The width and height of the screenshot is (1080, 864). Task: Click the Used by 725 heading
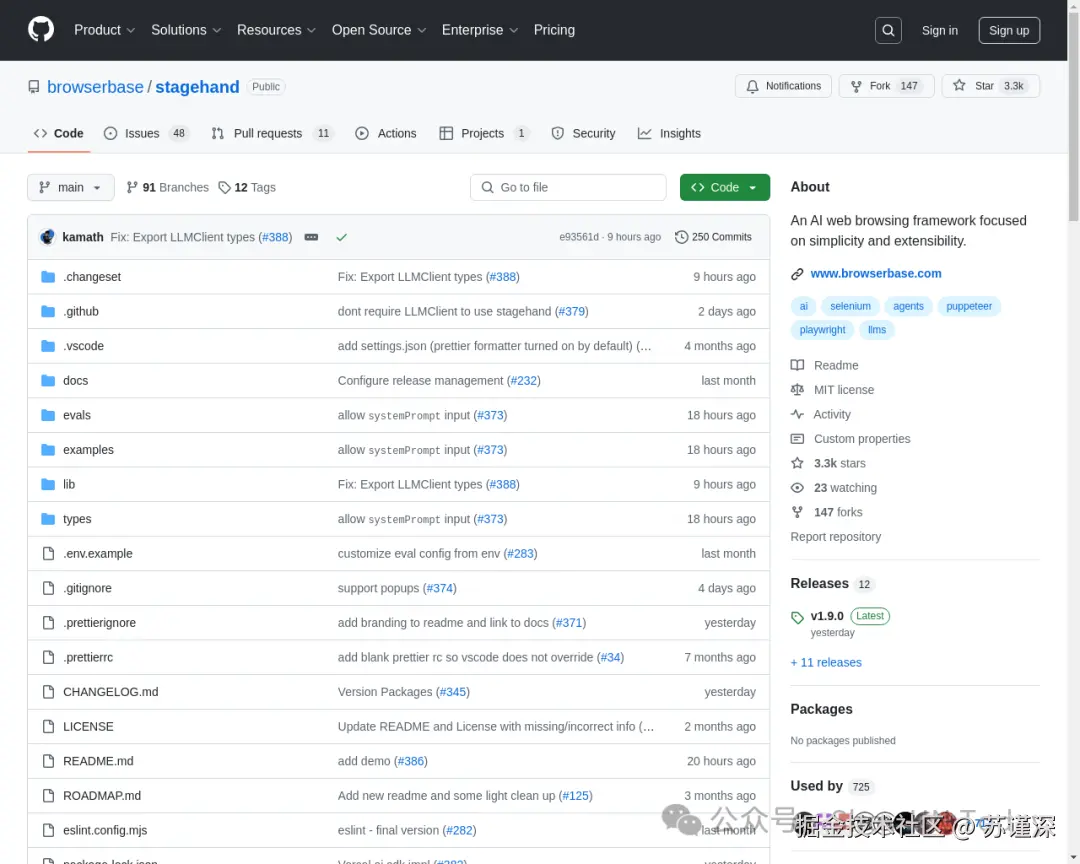point(831,786)
